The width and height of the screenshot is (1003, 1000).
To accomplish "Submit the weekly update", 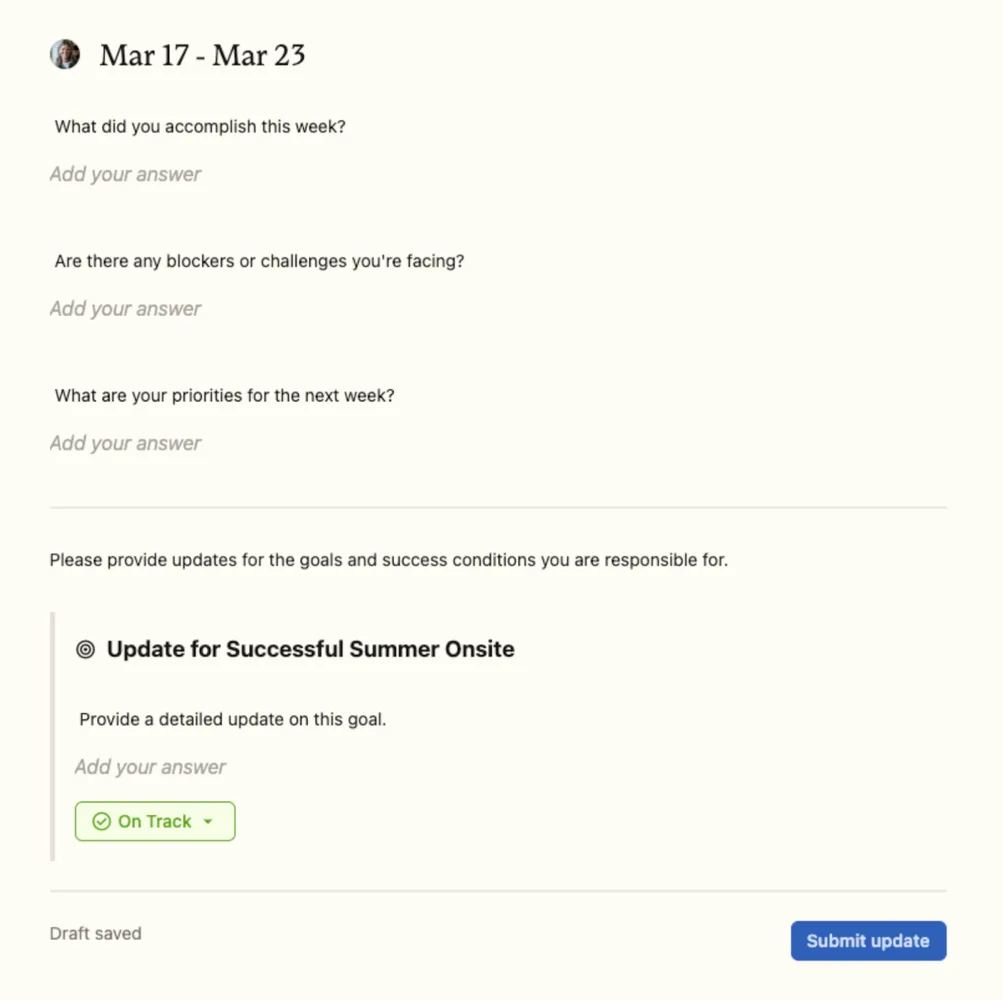I will pyautogui.click(x=868, y=940).
